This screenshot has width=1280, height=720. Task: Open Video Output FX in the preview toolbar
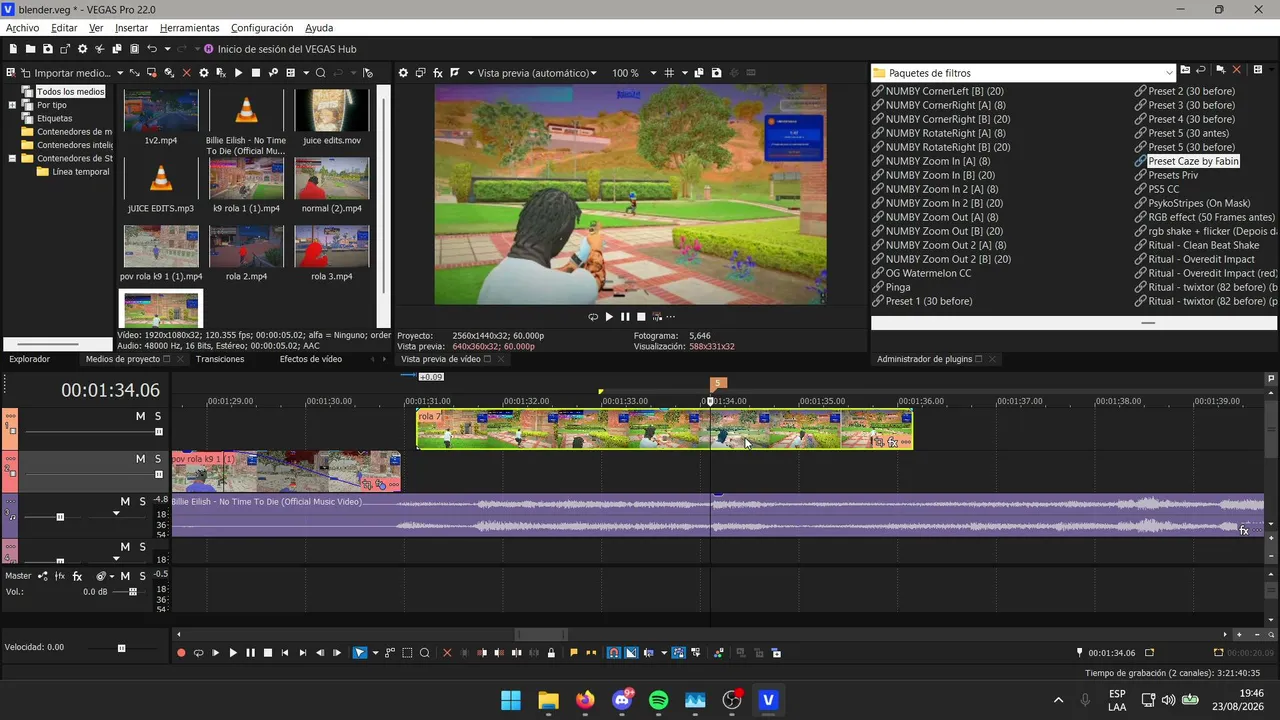[438, 73]
